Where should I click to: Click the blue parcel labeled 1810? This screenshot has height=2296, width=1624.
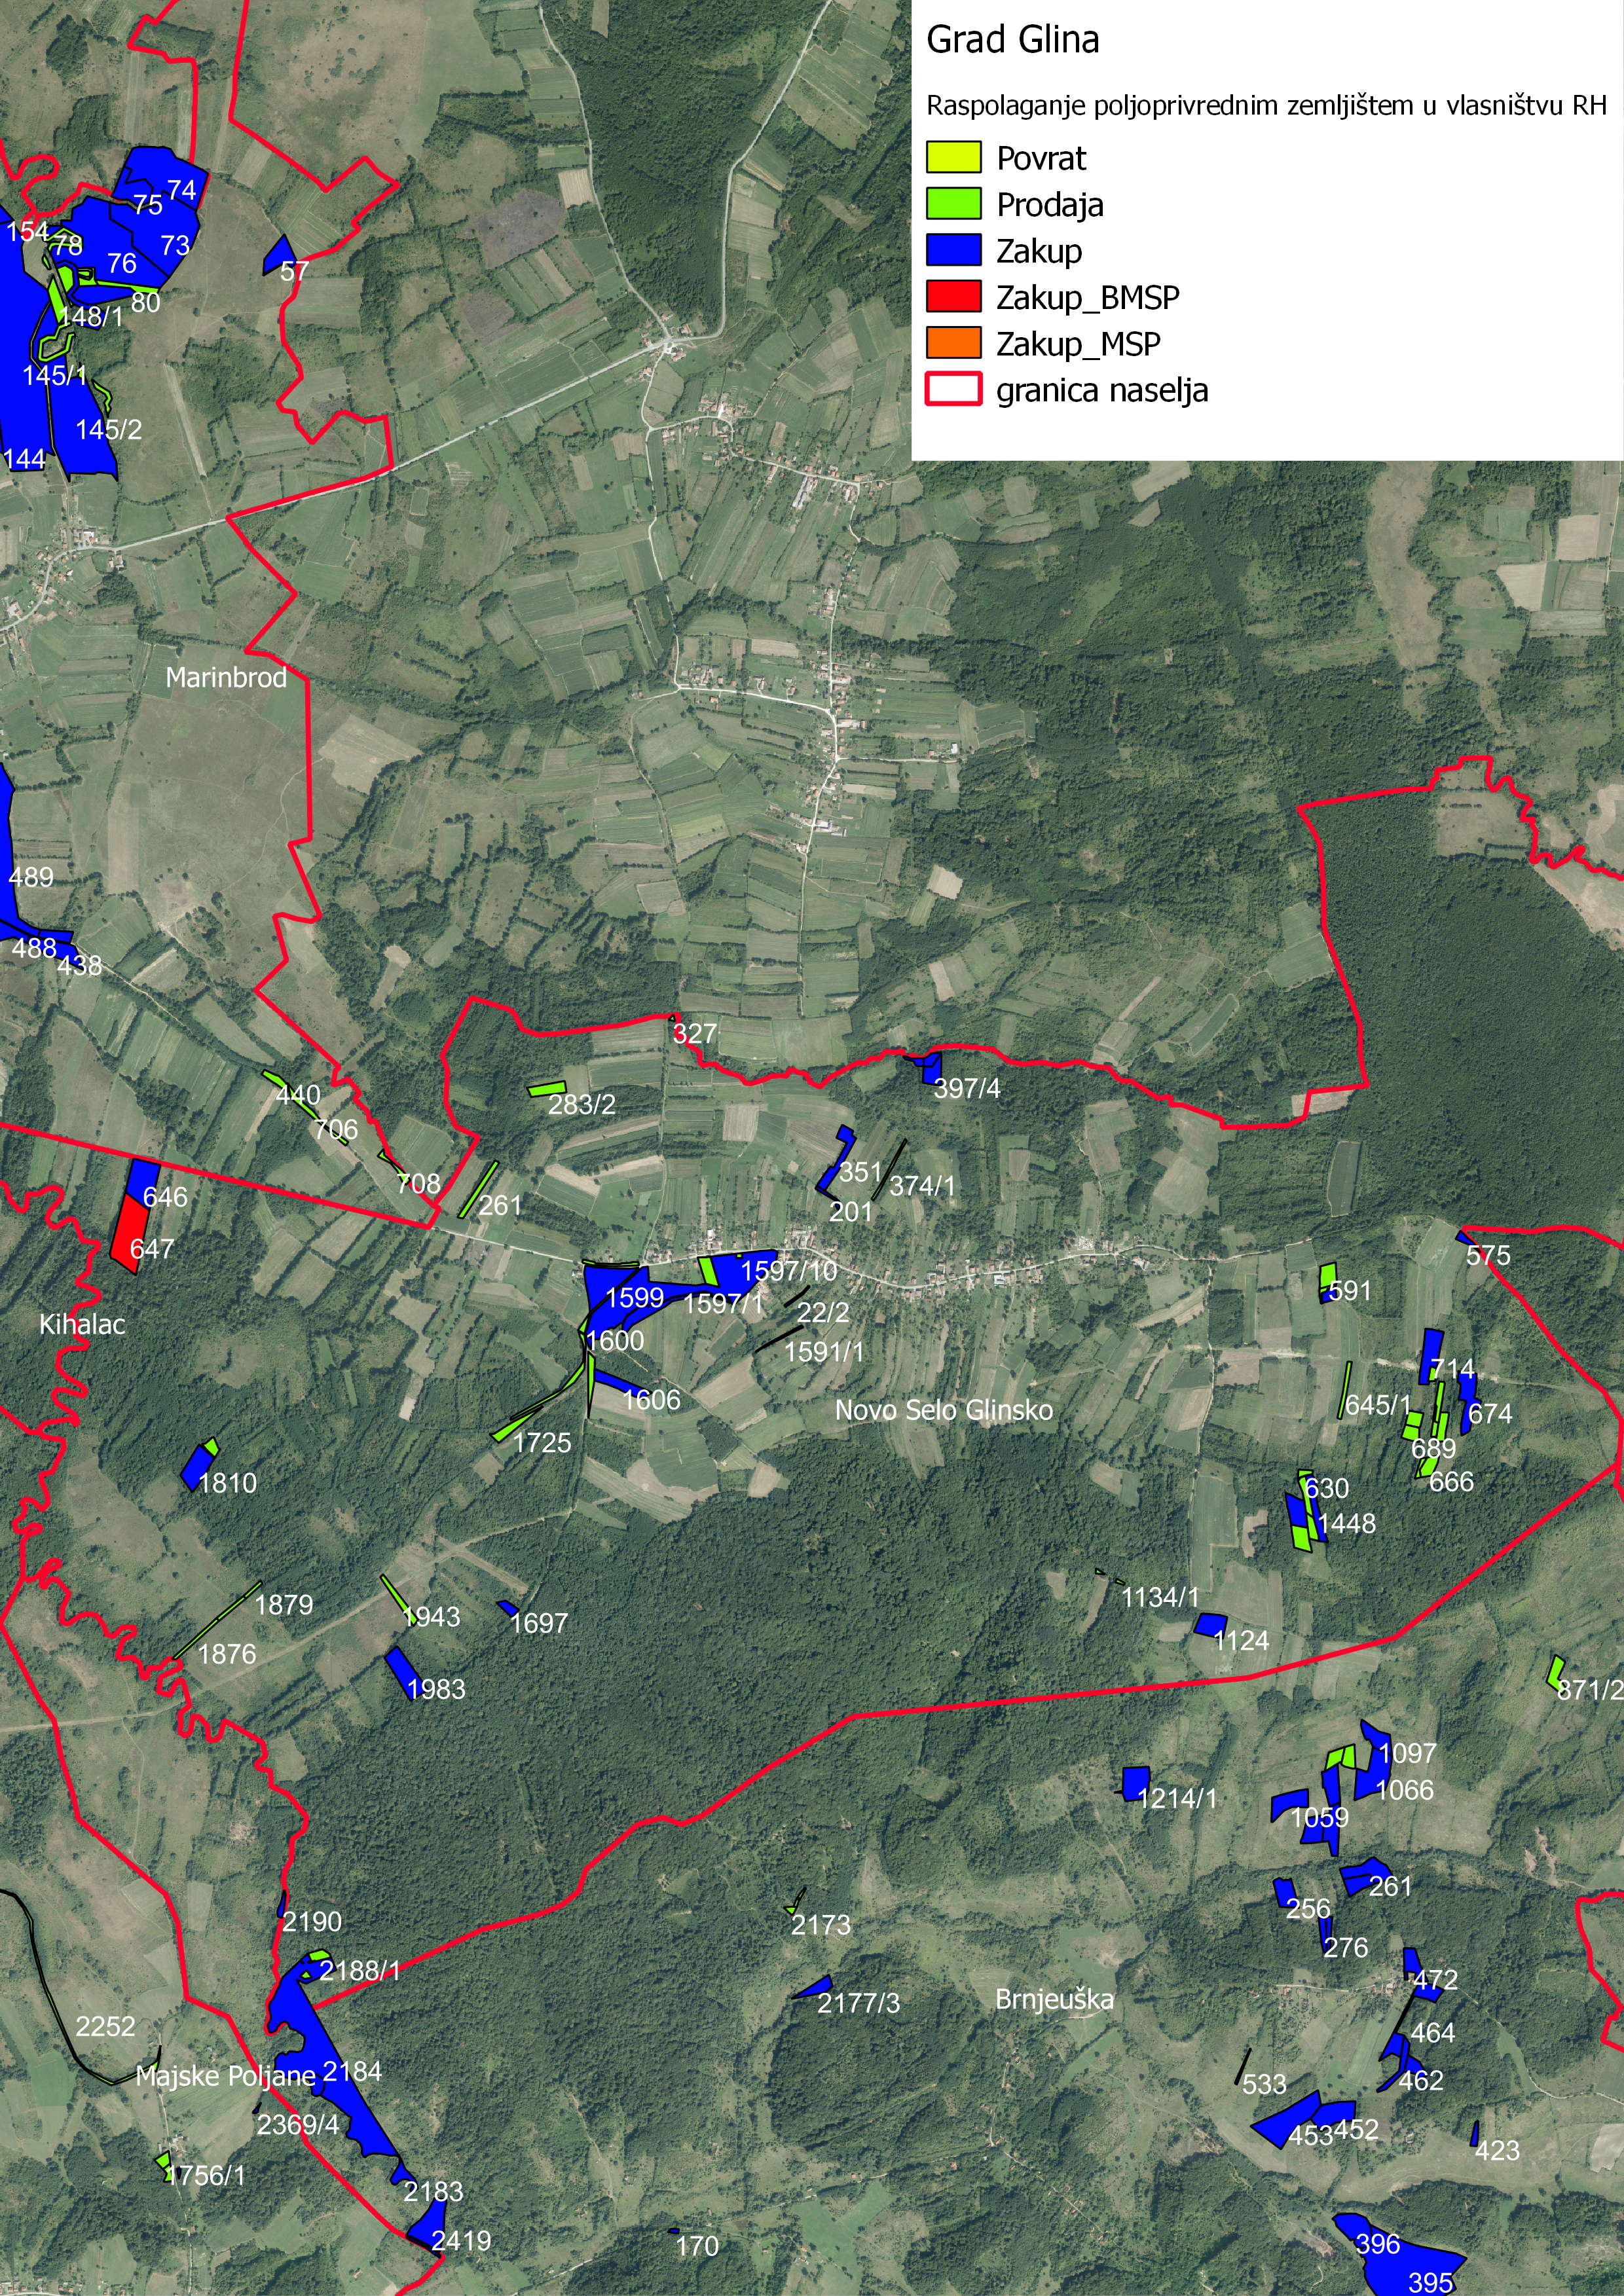[x=198, y=1467]
